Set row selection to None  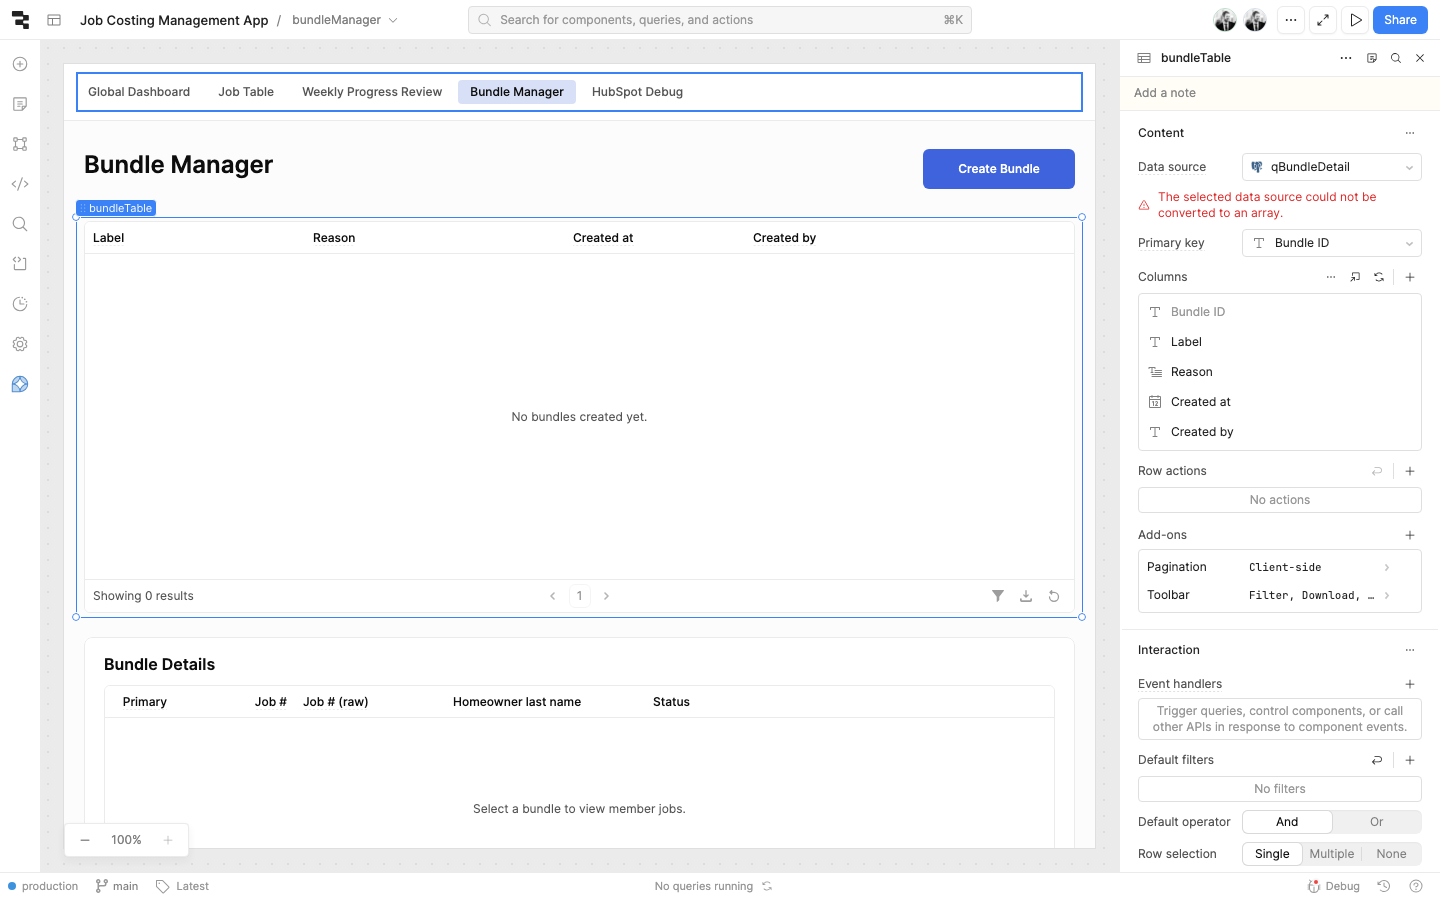coord(1391,854)
